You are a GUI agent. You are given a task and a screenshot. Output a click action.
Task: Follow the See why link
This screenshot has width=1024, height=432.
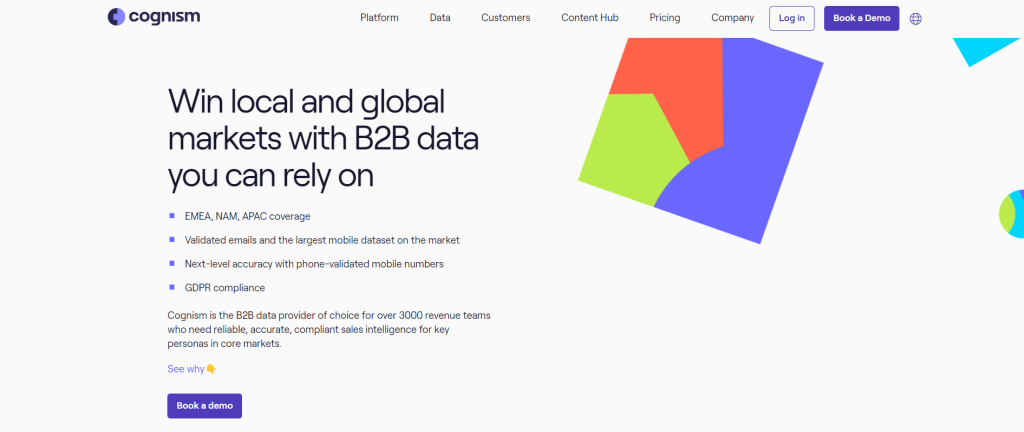click(186, 369)
